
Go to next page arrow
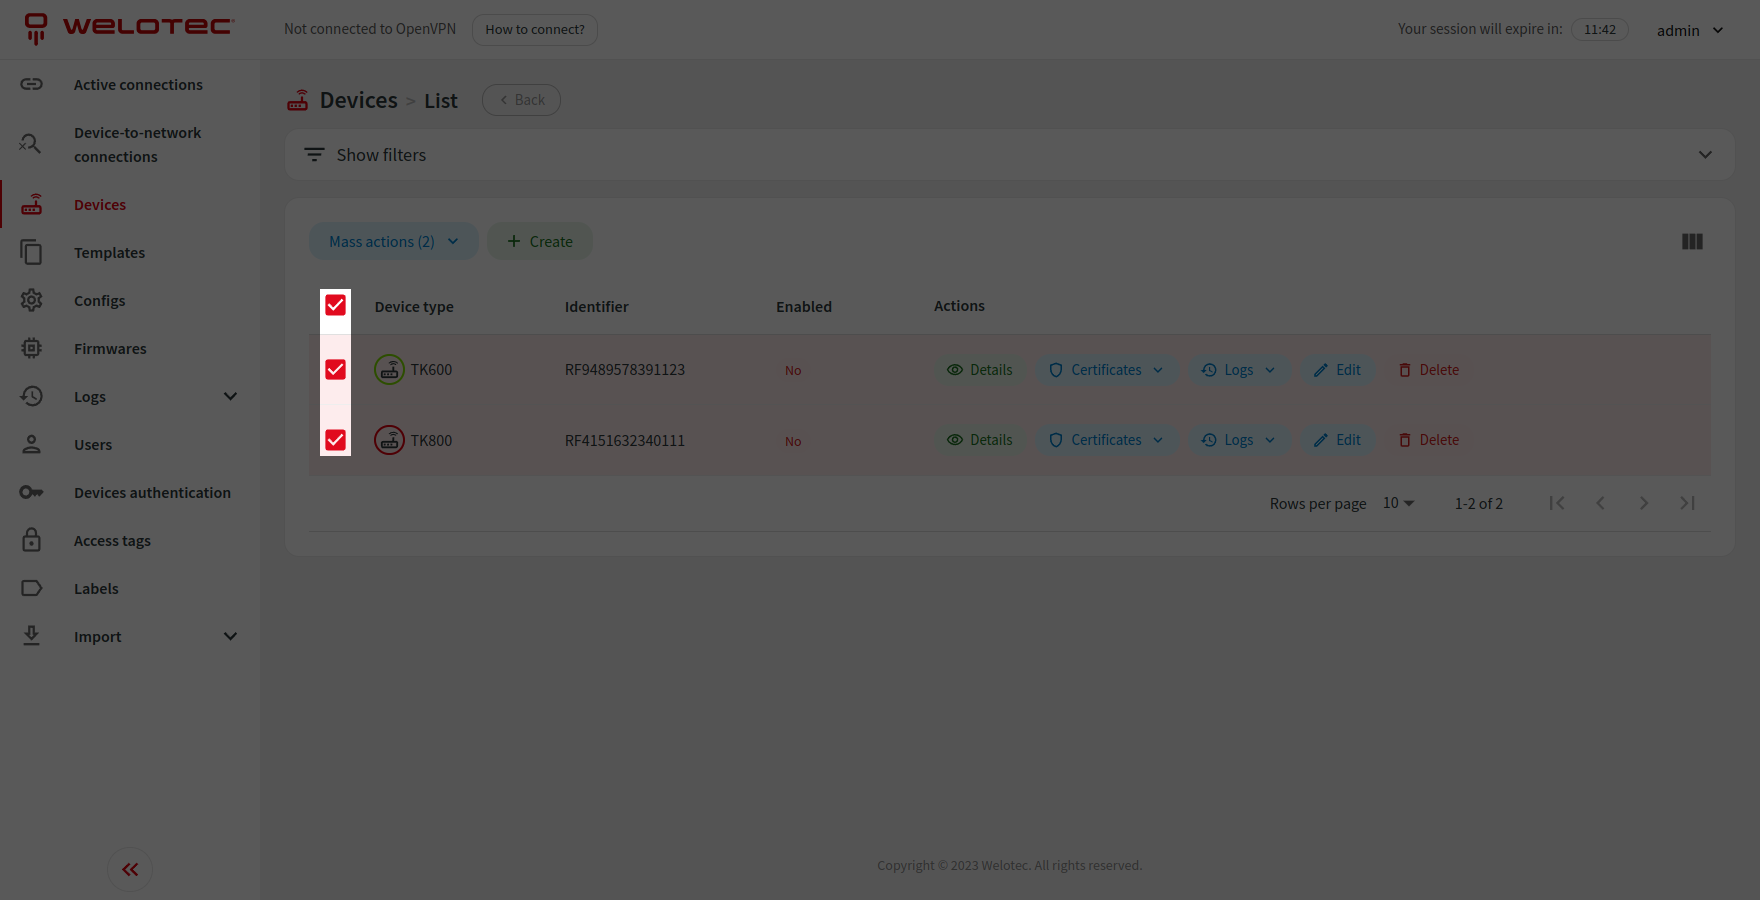pyautogui.click(x=1644, y=503)
